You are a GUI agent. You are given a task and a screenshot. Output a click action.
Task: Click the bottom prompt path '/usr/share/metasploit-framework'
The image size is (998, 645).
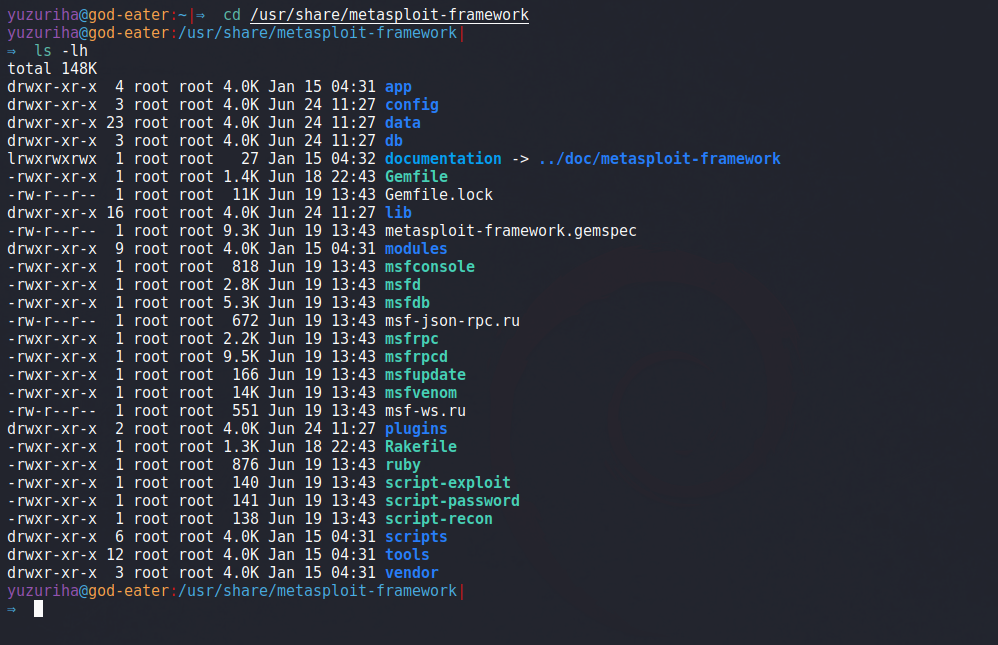[x=317, y=591]
